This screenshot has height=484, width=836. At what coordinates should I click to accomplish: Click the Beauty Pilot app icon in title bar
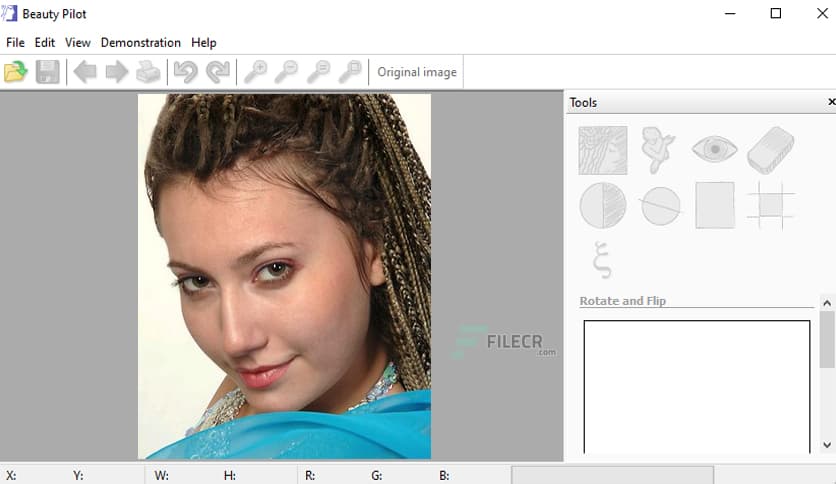click(x=10, y=14)
